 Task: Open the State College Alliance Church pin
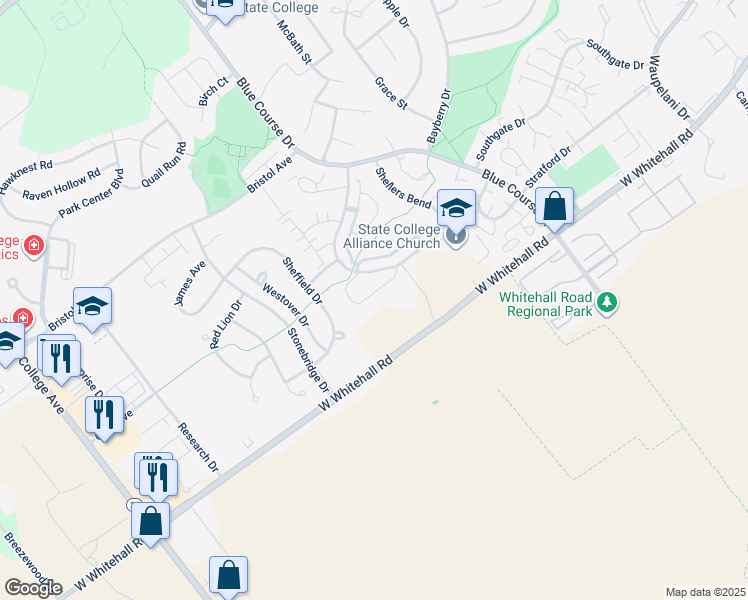pos(456,237)
